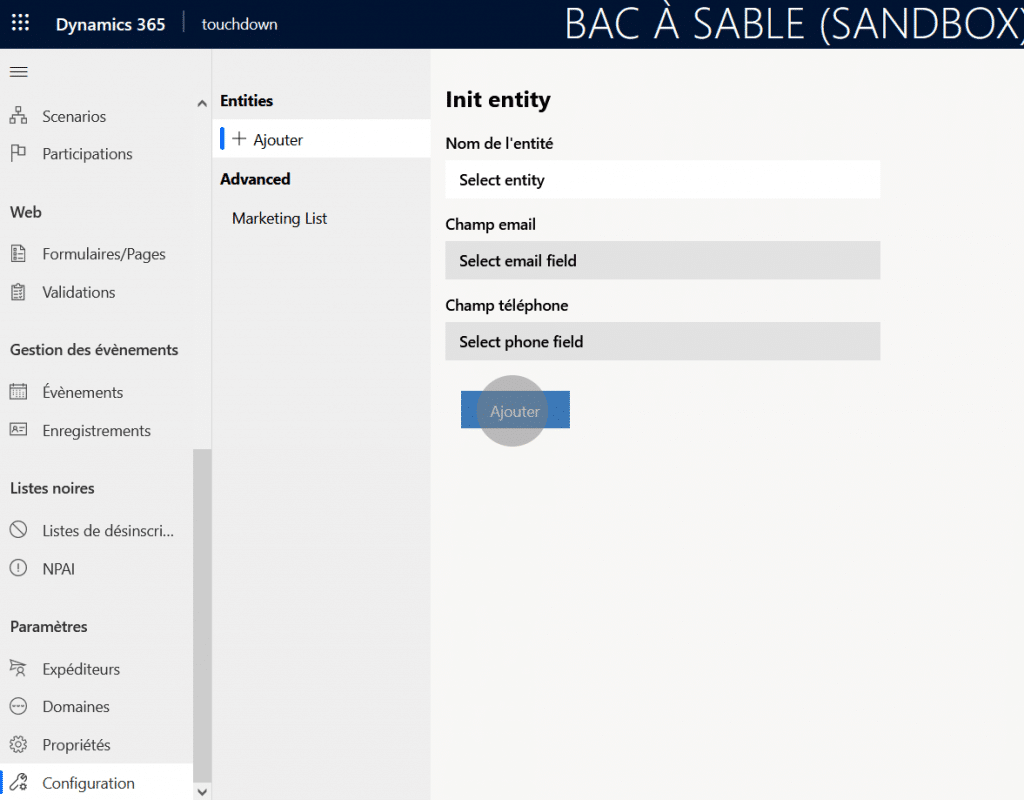Click the Expéditeurs sender icon
The width and height of the screenshot is (1024, 800).
[x=18, y=669]
